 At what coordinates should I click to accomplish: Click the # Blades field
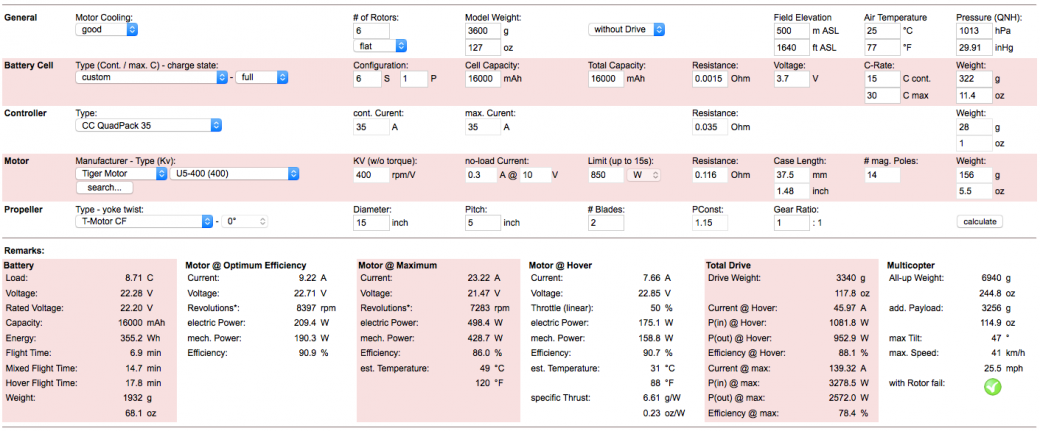point(606,223)
